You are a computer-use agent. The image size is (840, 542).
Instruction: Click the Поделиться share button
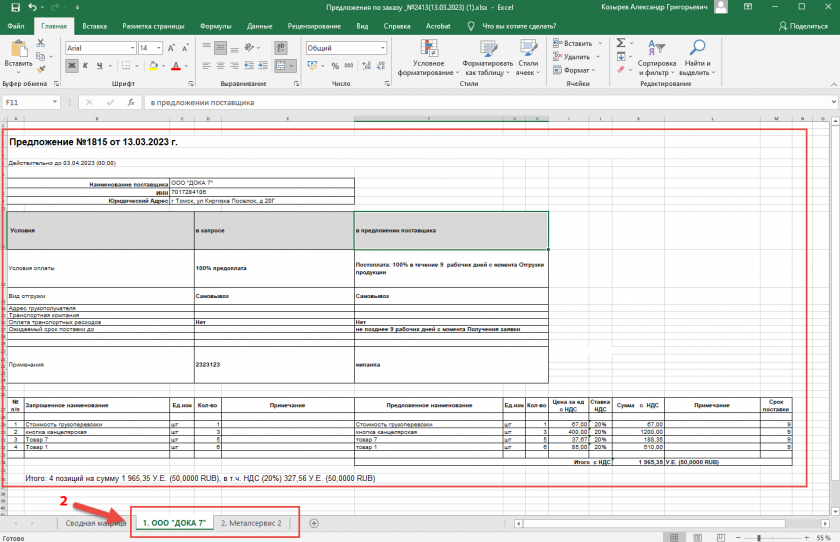803,26
